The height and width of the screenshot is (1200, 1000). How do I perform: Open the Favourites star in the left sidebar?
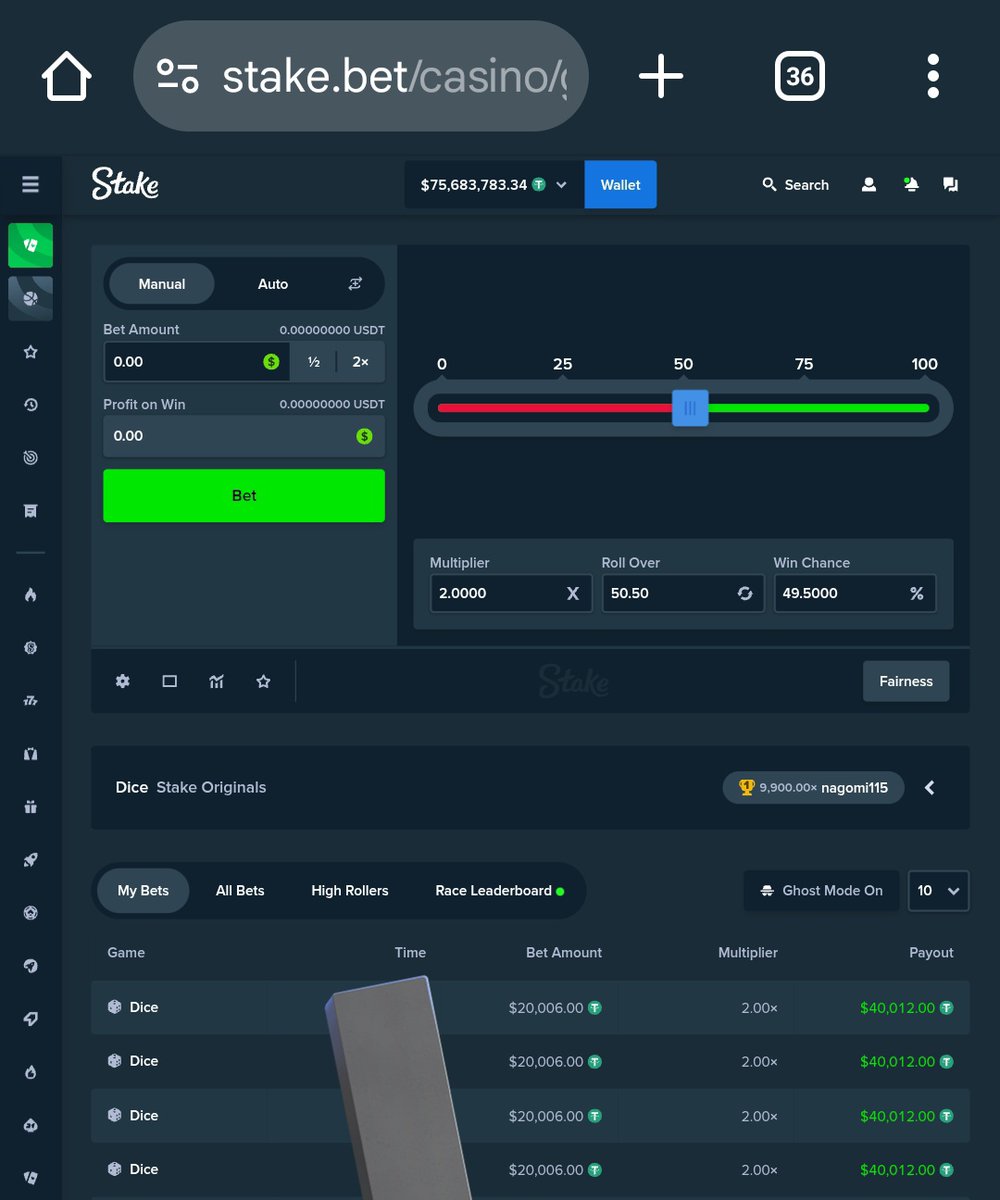click(30, 352)
